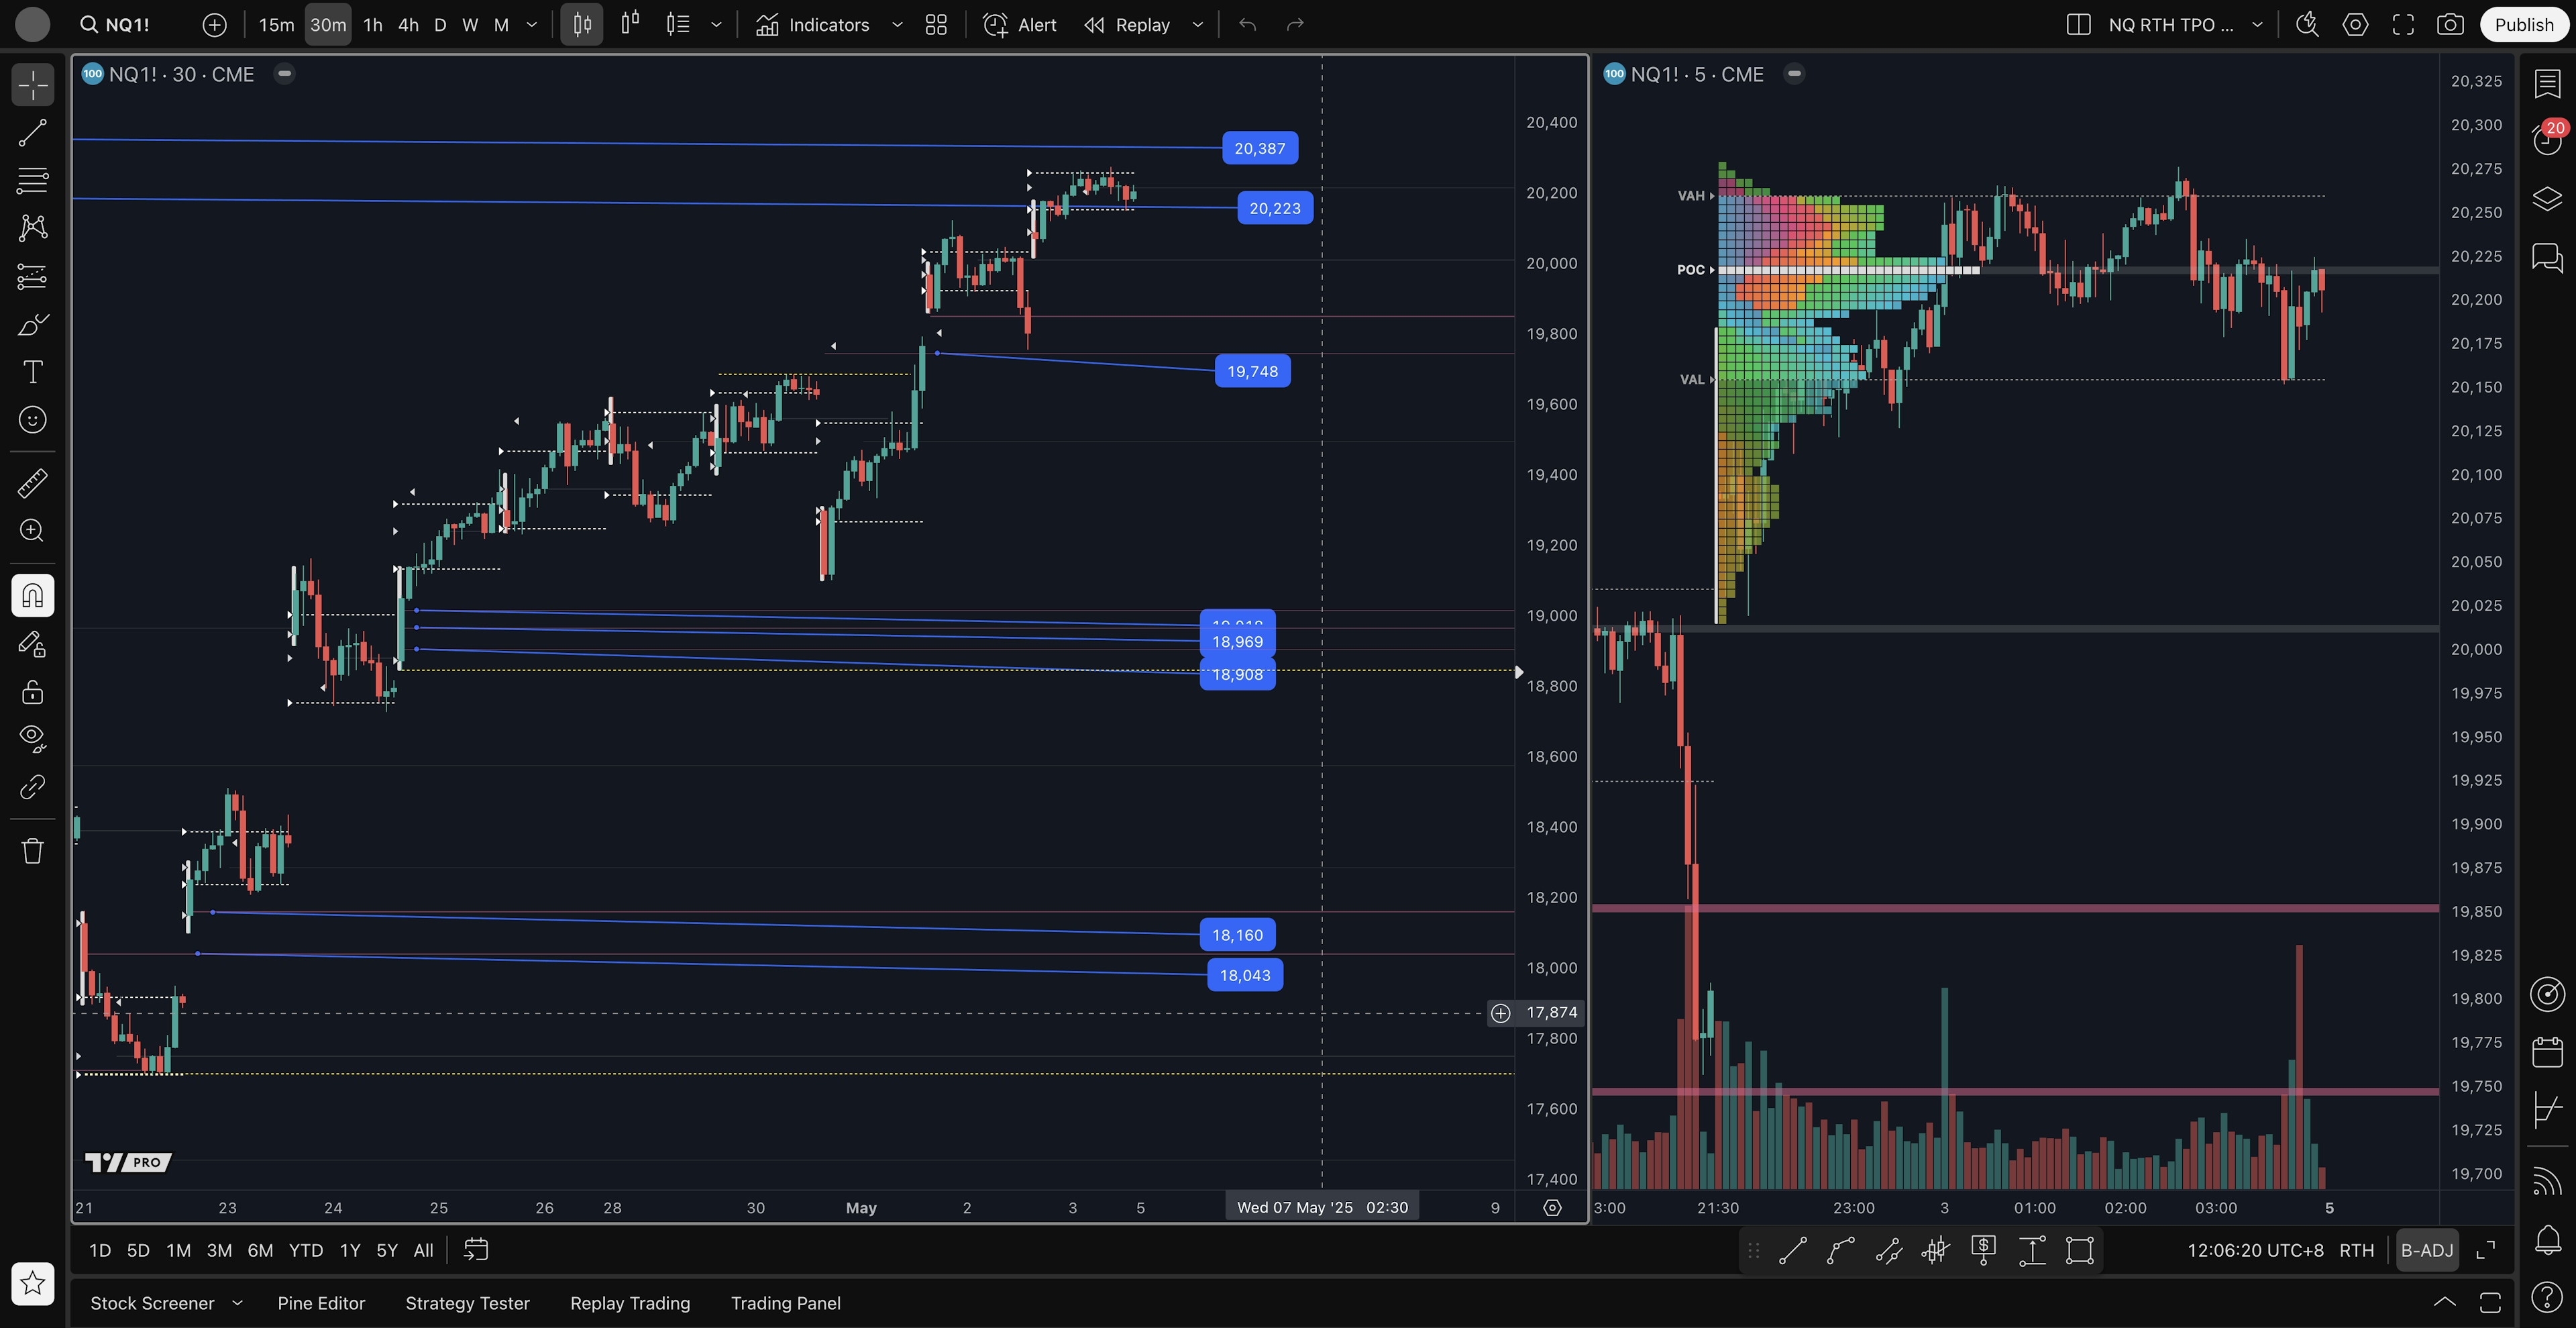
Task: Open the go to date calendar icon
Action: coord(476,1250)
